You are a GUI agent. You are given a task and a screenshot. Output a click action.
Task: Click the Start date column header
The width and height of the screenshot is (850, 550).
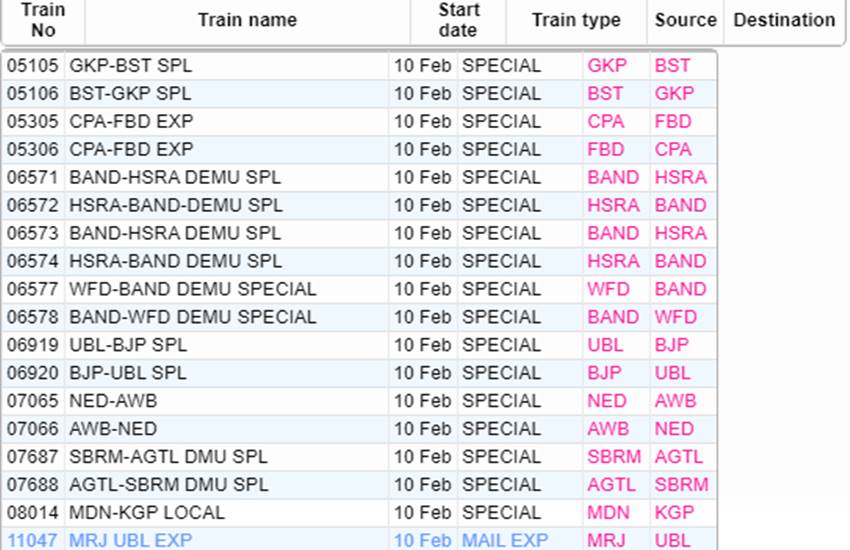pos(458,20)
